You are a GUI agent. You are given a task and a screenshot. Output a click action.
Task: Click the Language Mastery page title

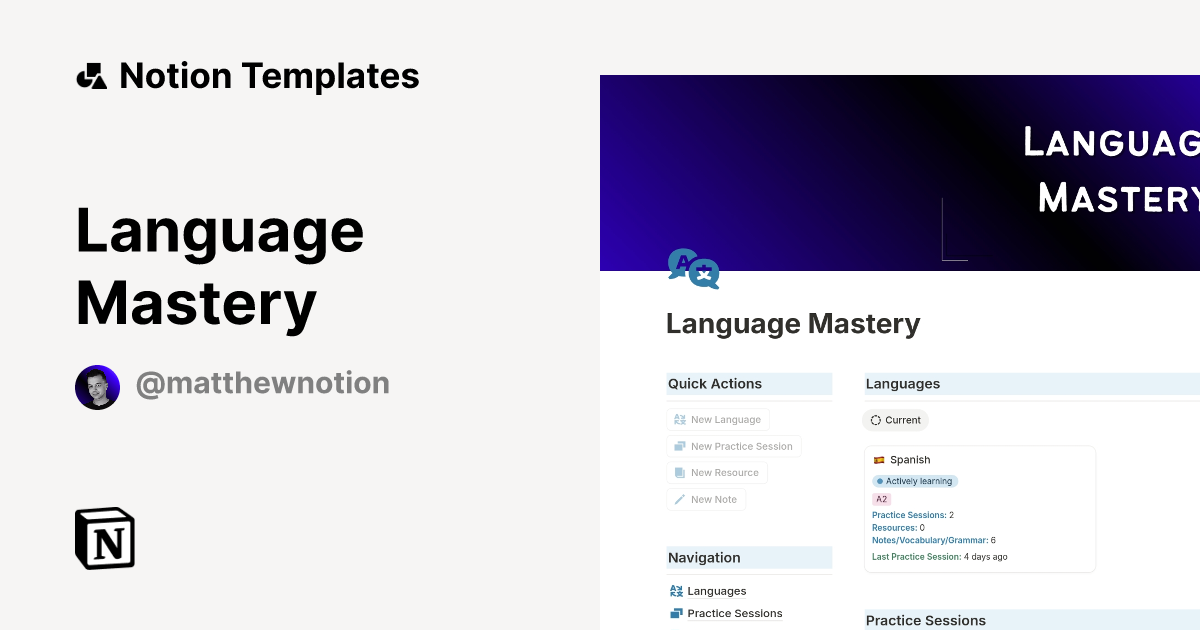pos(793,324)
